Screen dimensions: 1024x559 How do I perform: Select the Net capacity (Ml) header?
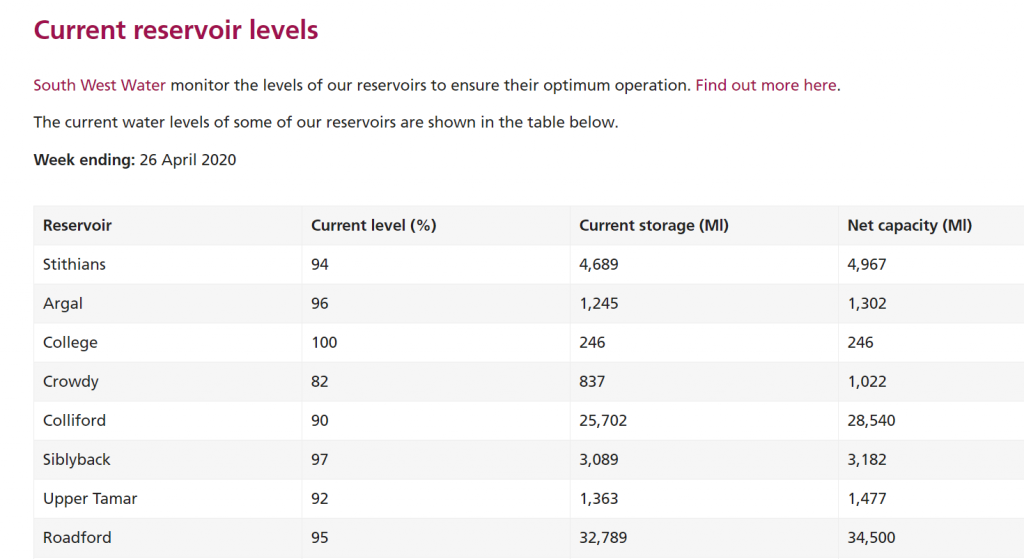coord(910,225)
